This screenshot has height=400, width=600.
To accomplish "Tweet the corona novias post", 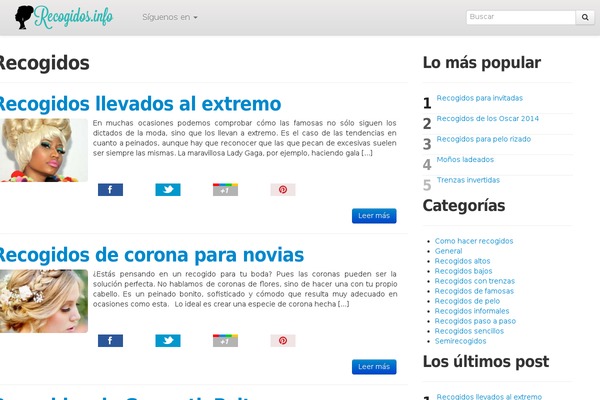I will (x=168, y=341).
